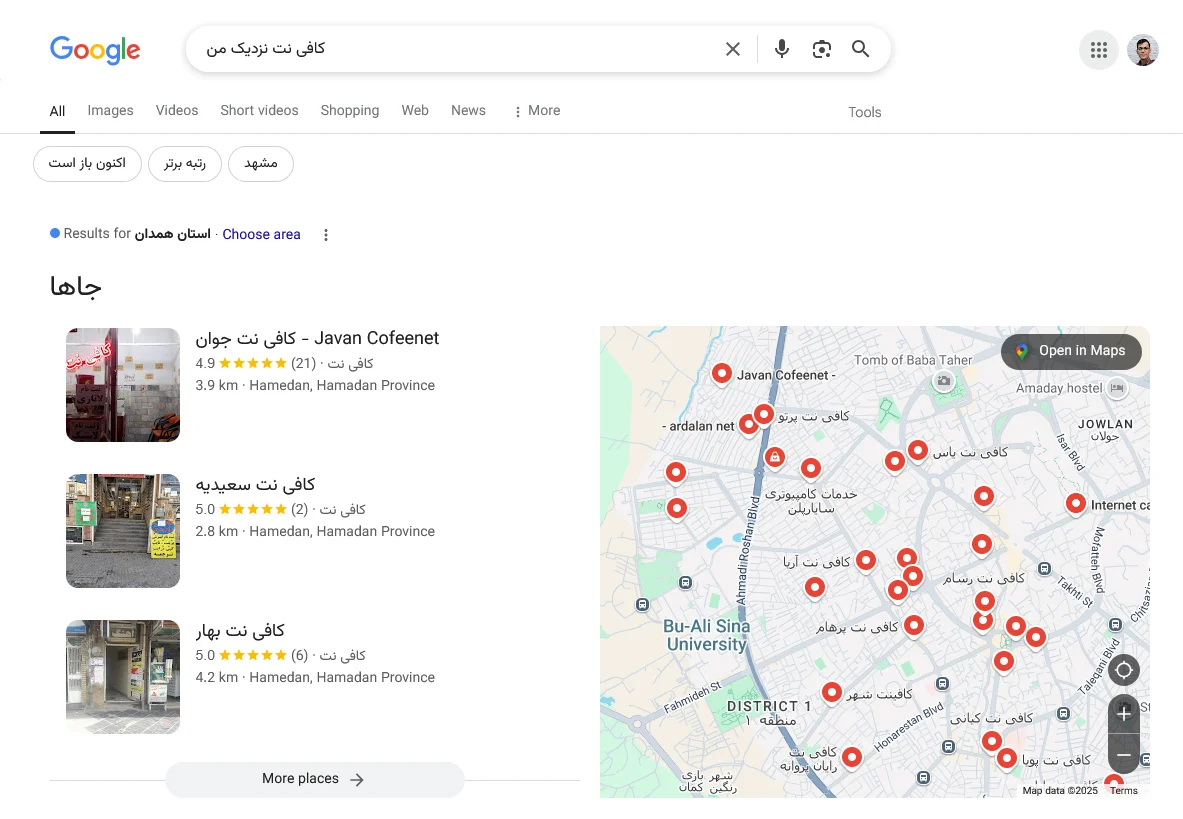The image size is (1183, 819).
Task: Click the 'استان همدان' results location text
Action: [x=173, y=235]
